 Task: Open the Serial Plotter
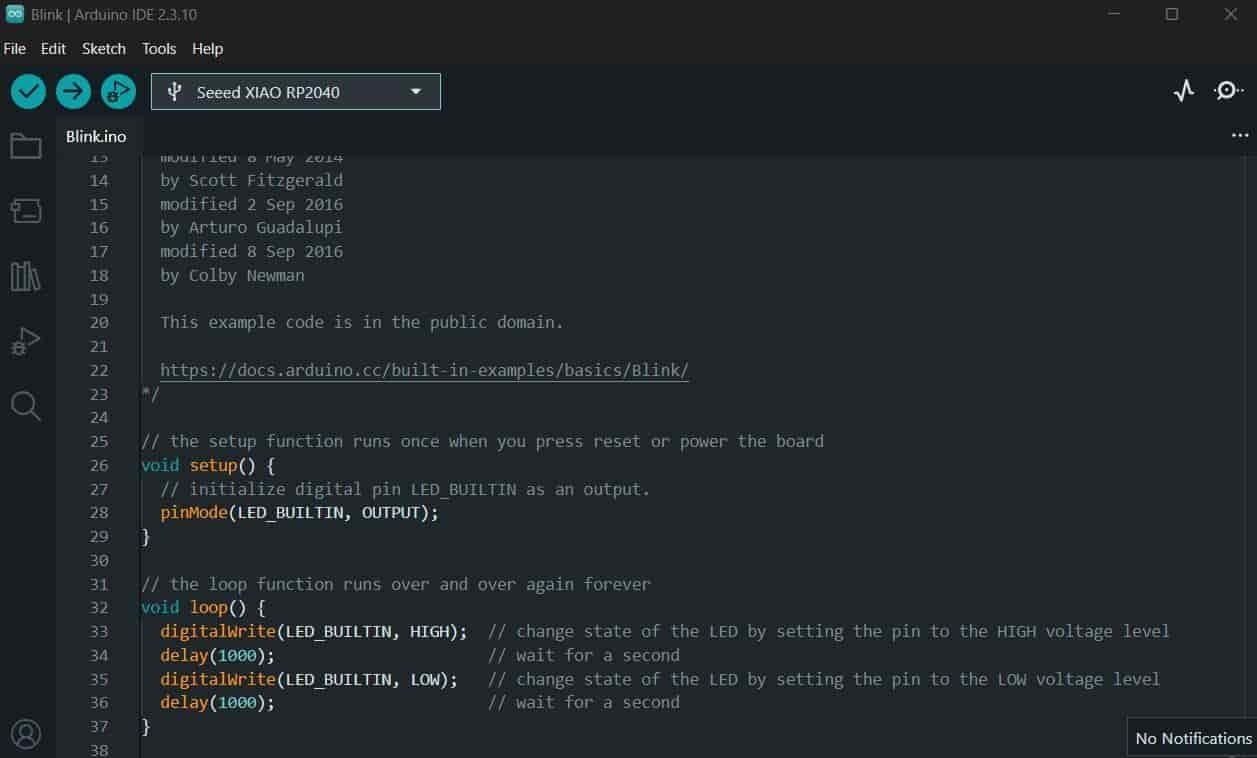tap(1184, 92)
